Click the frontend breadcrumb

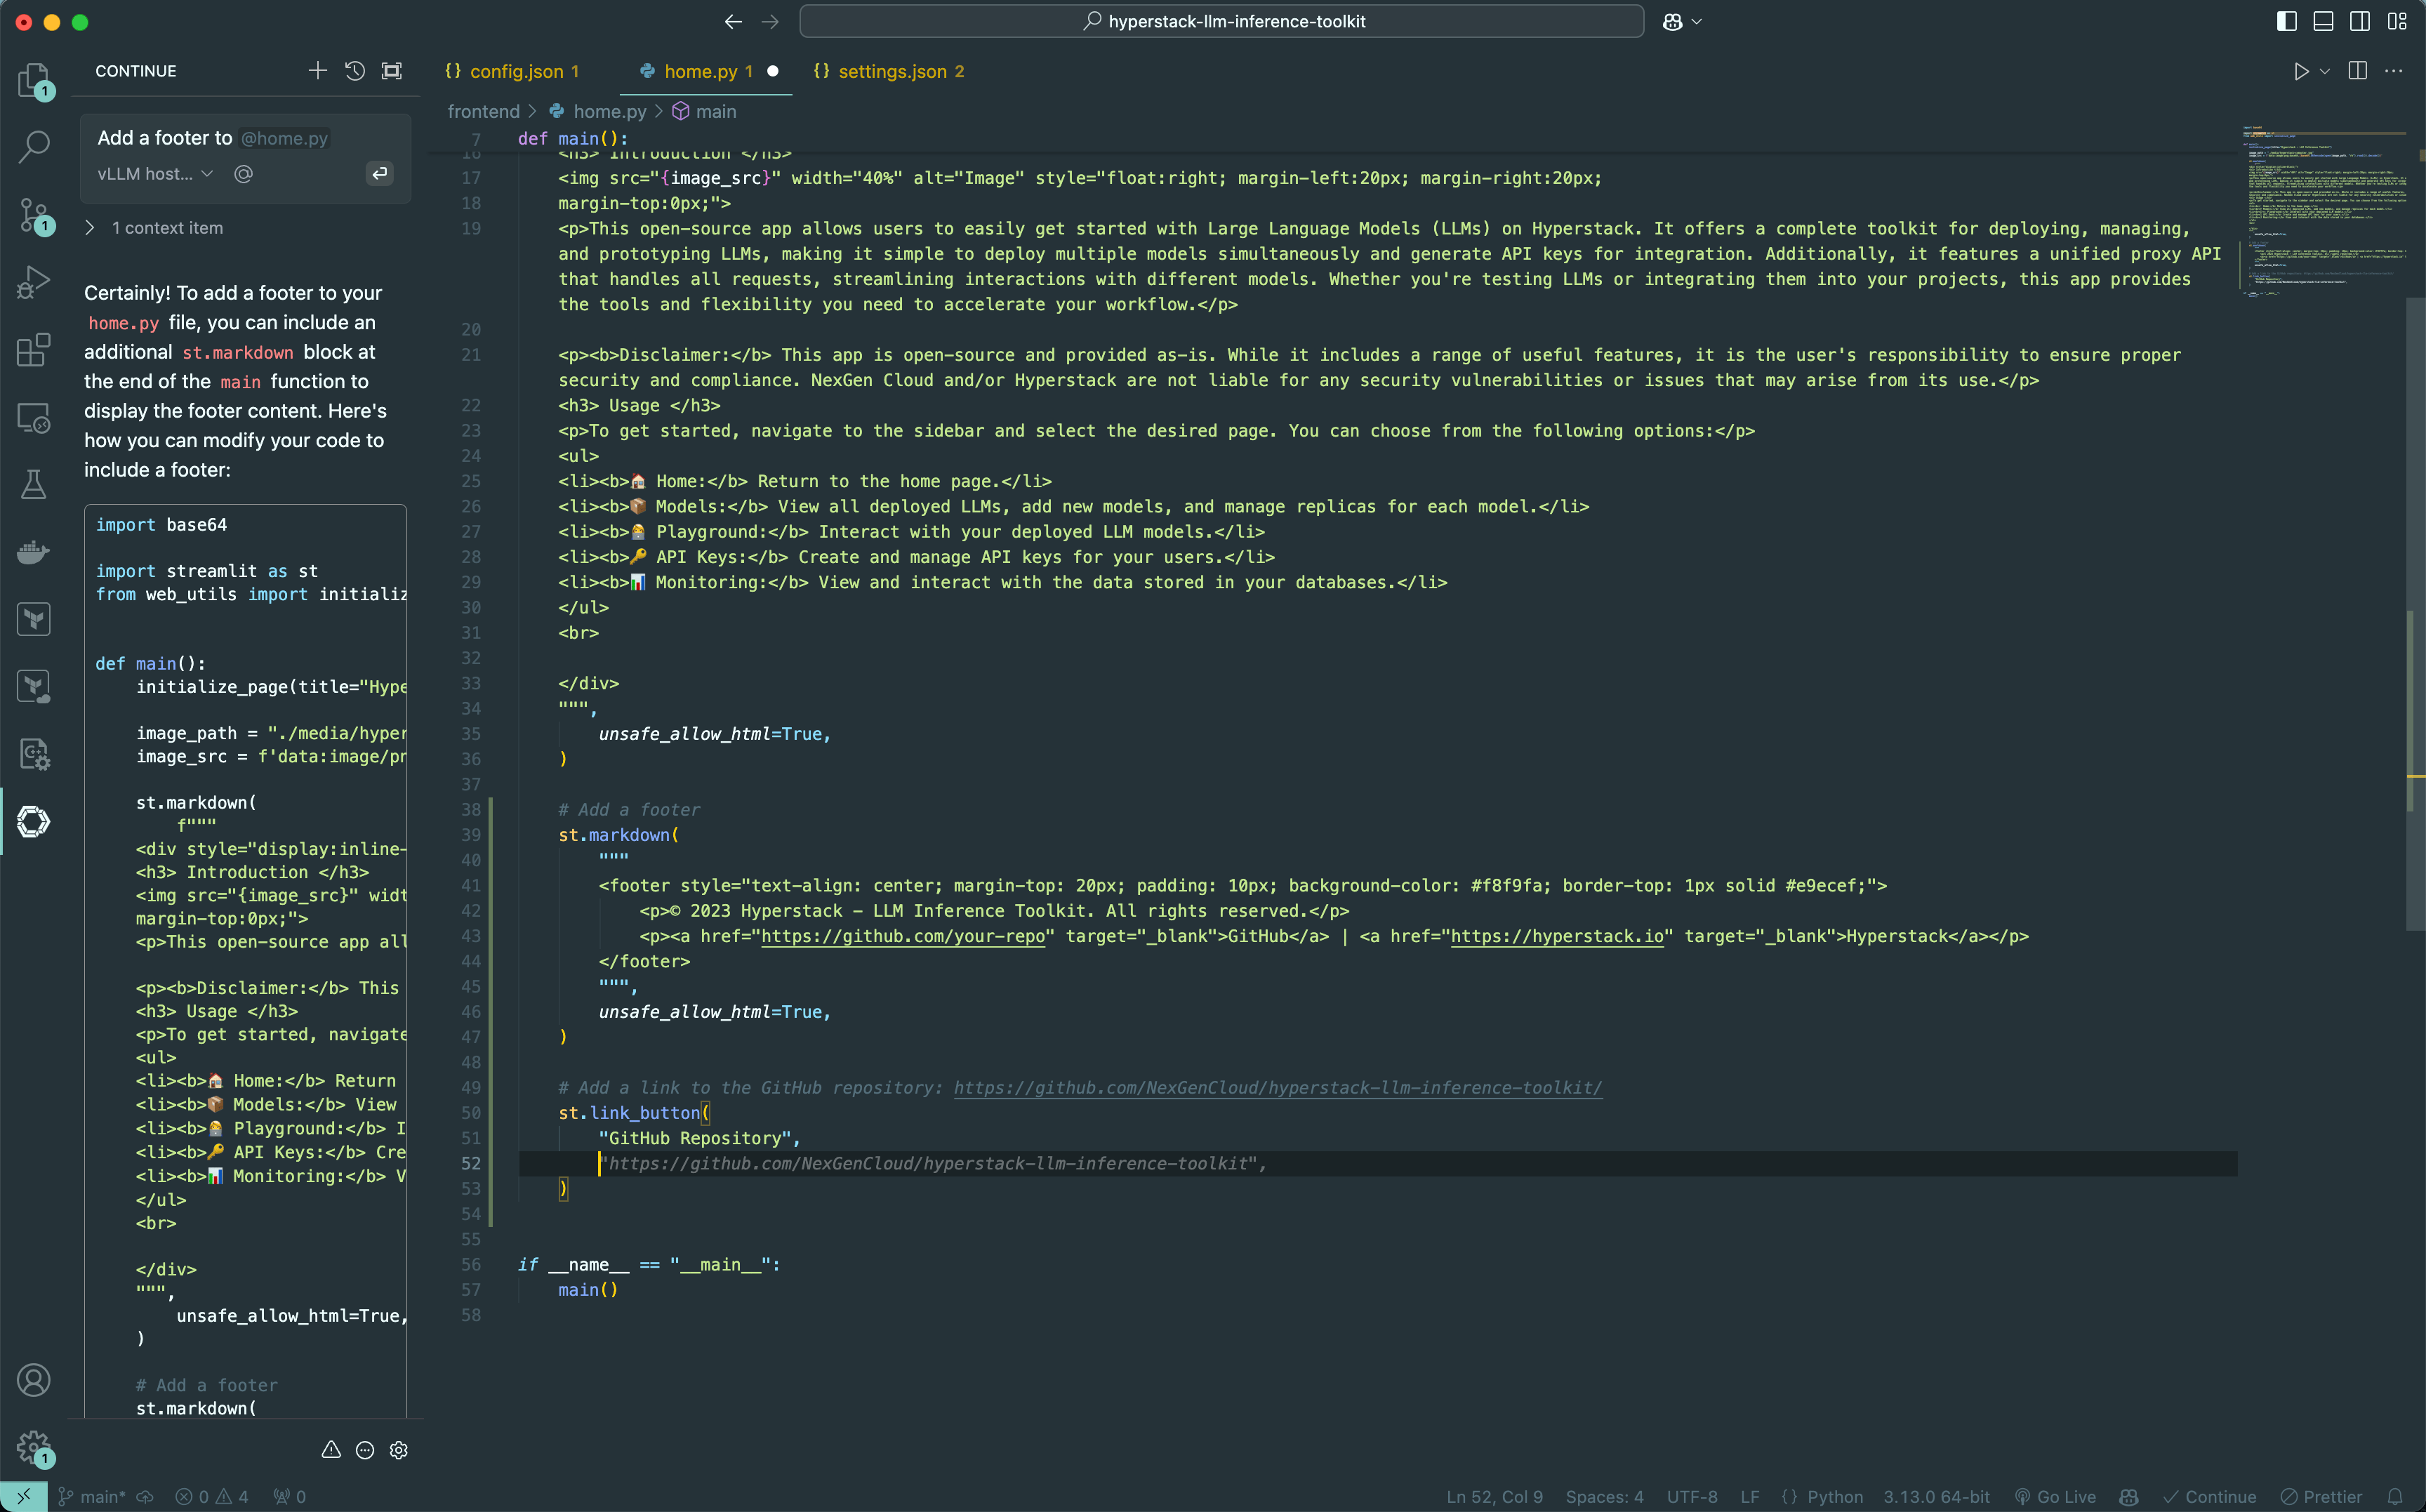tap(483, 111)
